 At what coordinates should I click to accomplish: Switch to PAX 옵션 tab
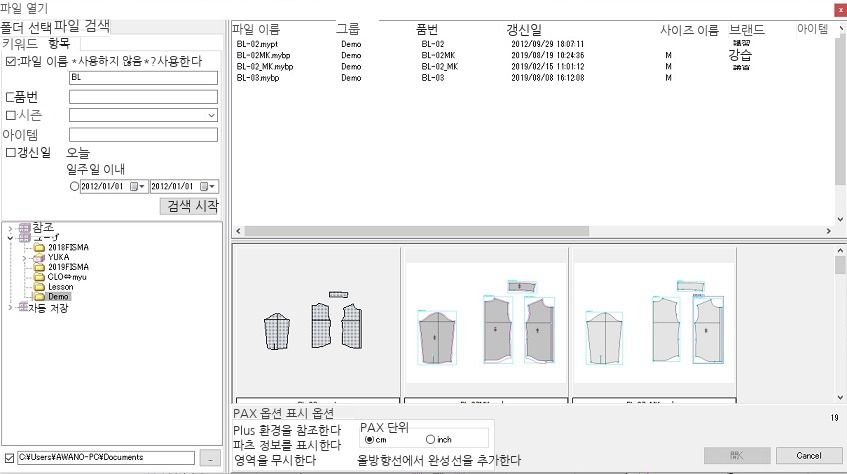pos(260,413)
